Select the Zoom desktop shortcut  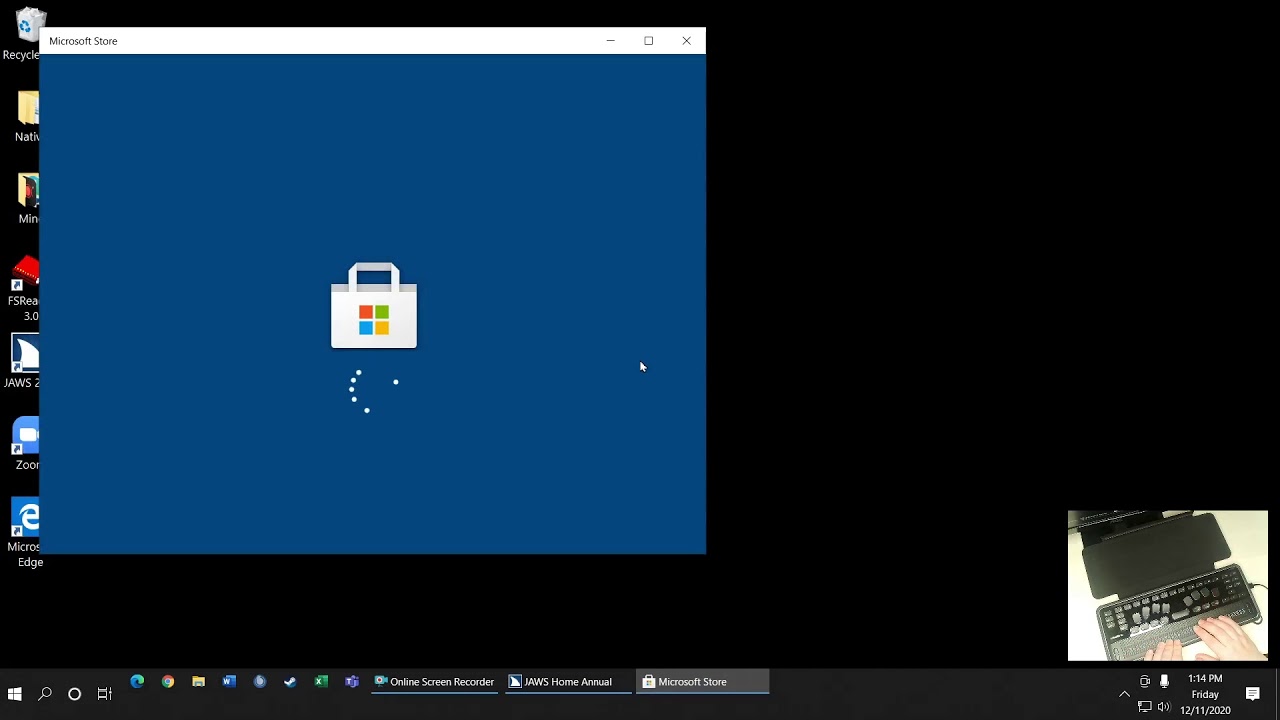tap(25, 443)
